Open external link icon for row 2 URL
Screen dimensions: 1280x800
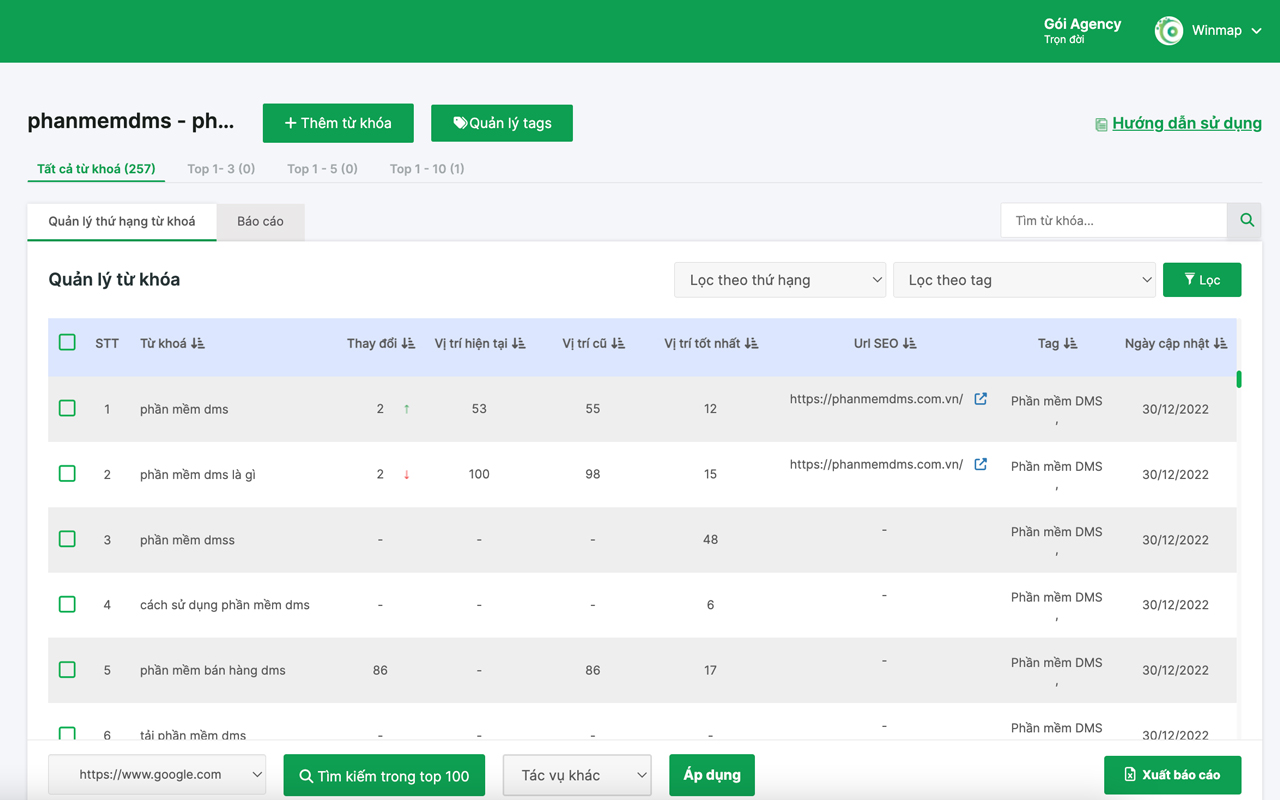point(980,464)
